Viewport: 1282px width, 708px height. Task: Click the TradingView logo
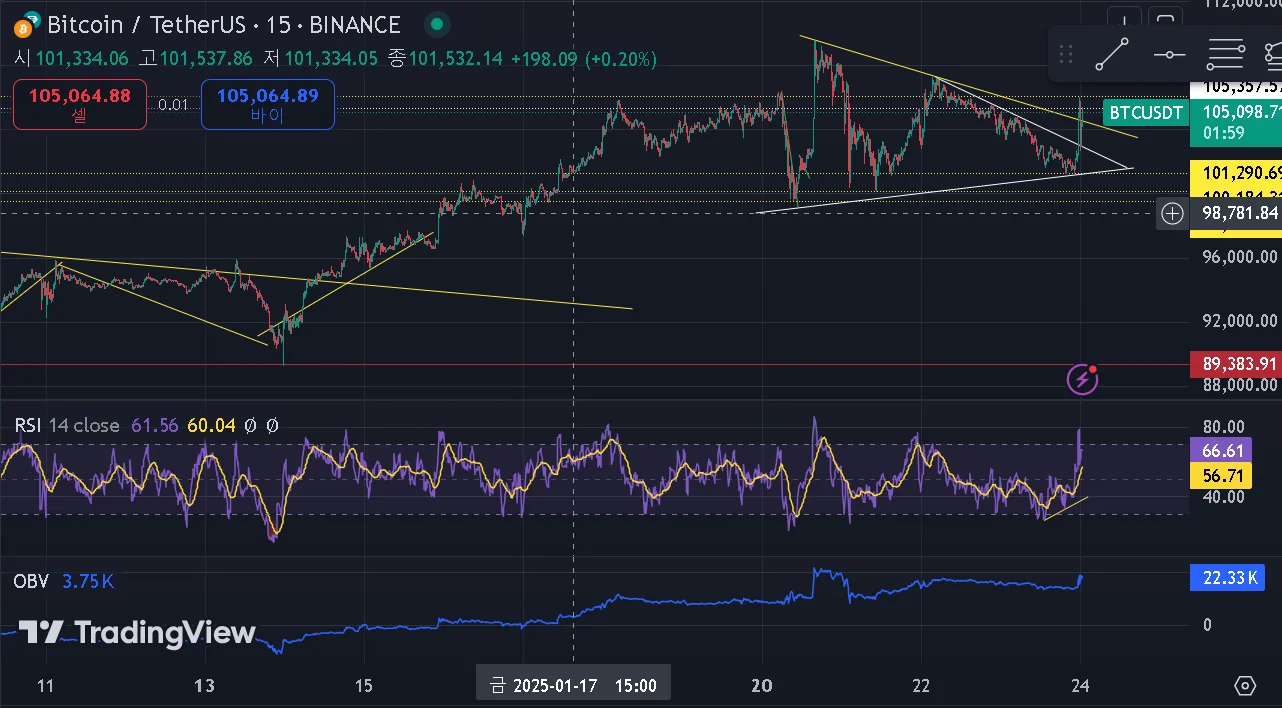tap(137, 633)
